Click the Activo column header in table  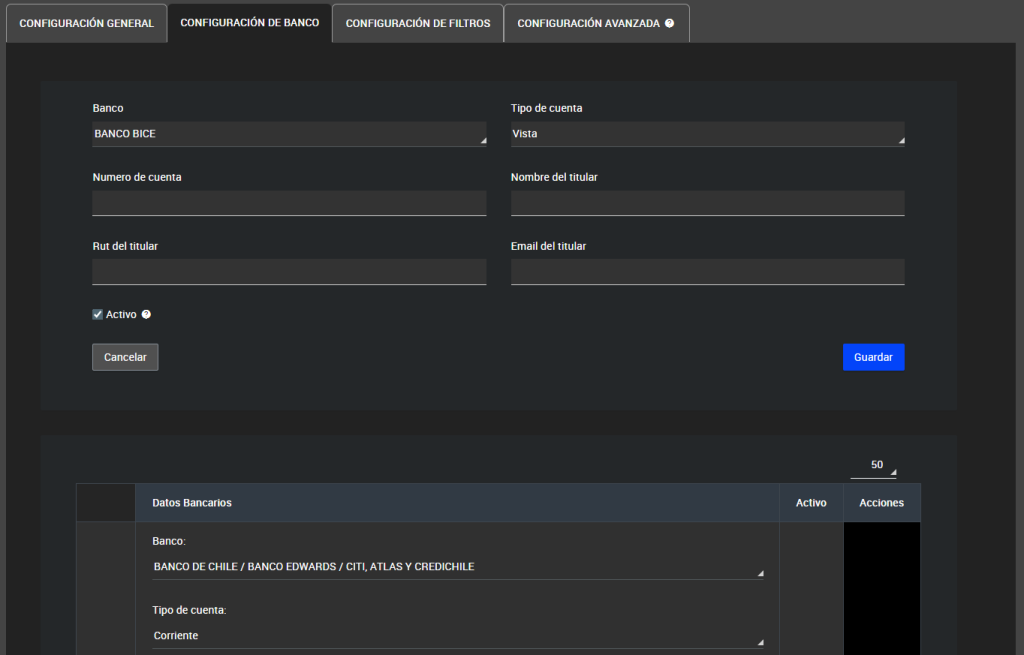811,503
